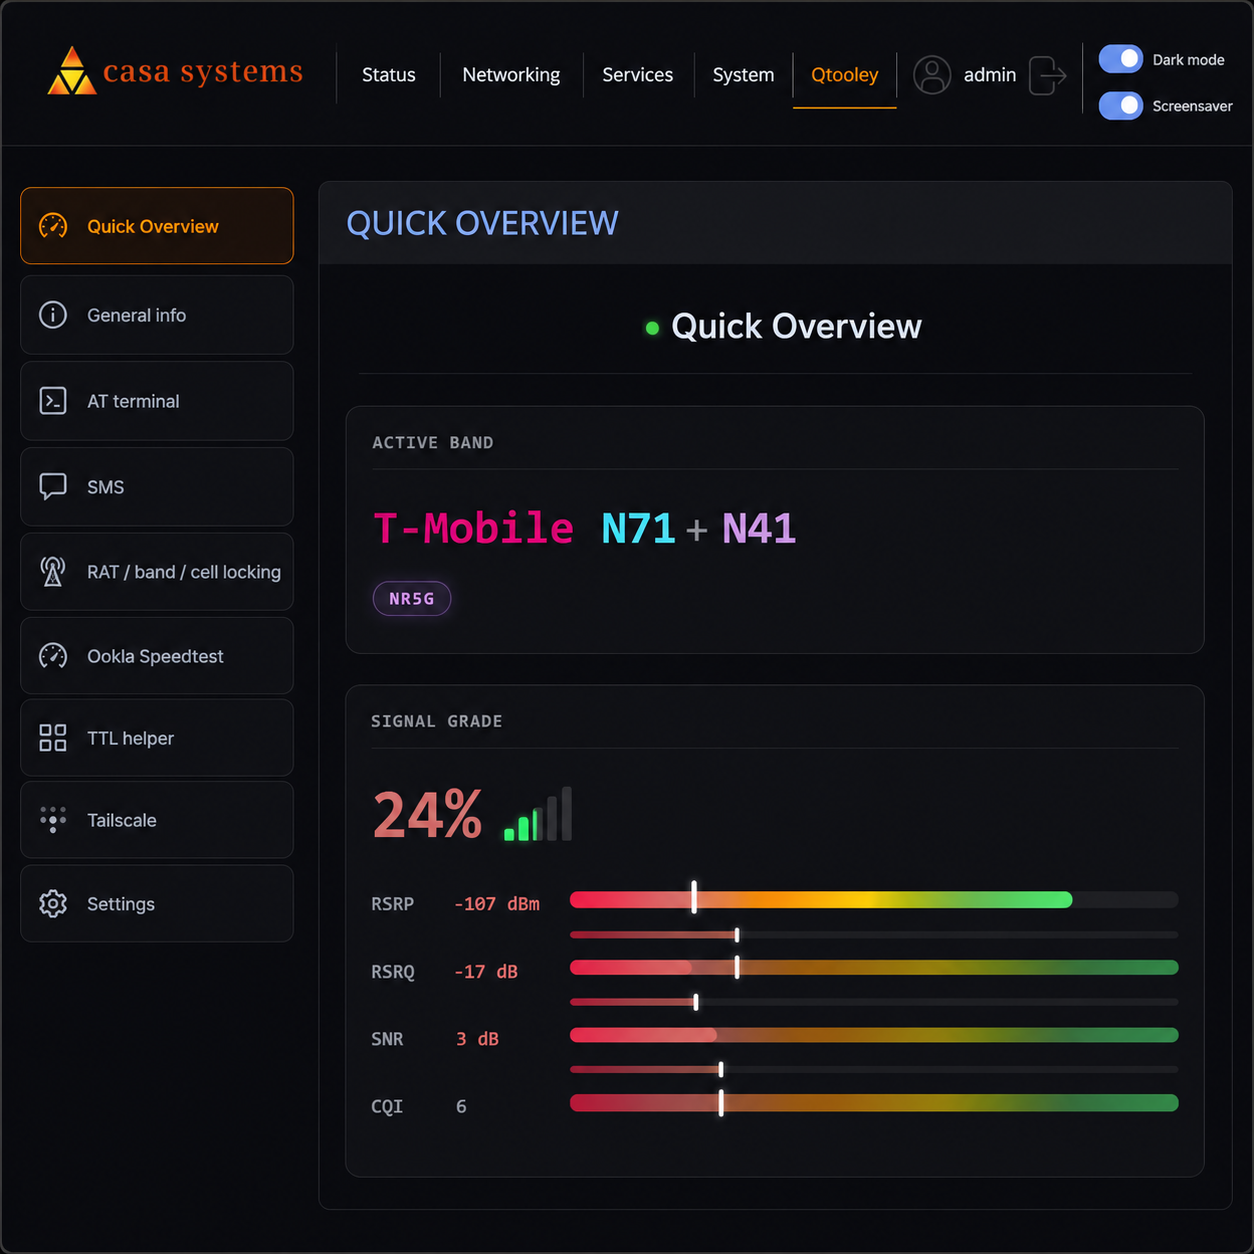
Task: Open the SMS page
Action: coord(157,487)
